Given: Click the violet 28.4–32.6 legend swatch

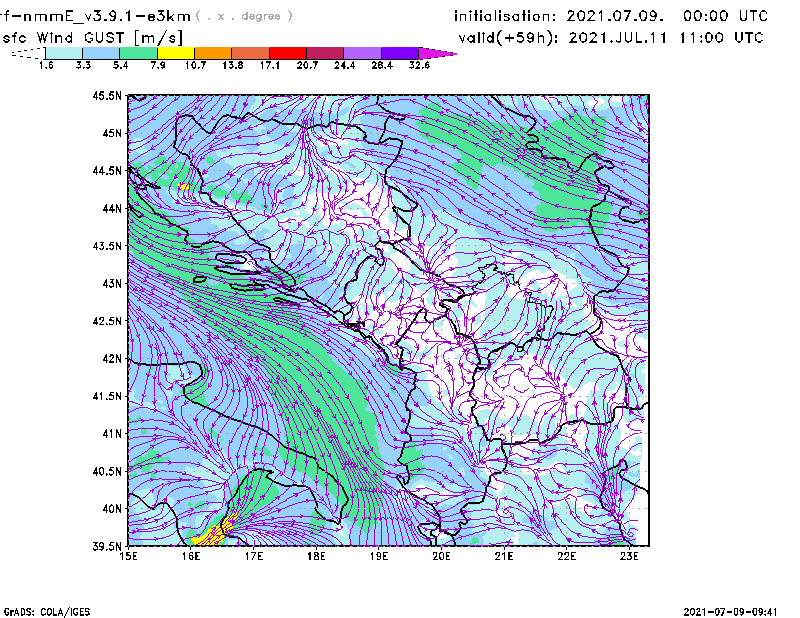Looking at the screenshot, I should [400, 53].
